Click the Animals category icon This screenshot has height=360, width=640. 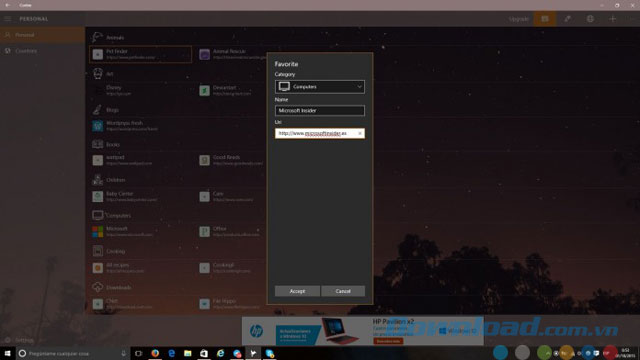[x=97, y=37]
